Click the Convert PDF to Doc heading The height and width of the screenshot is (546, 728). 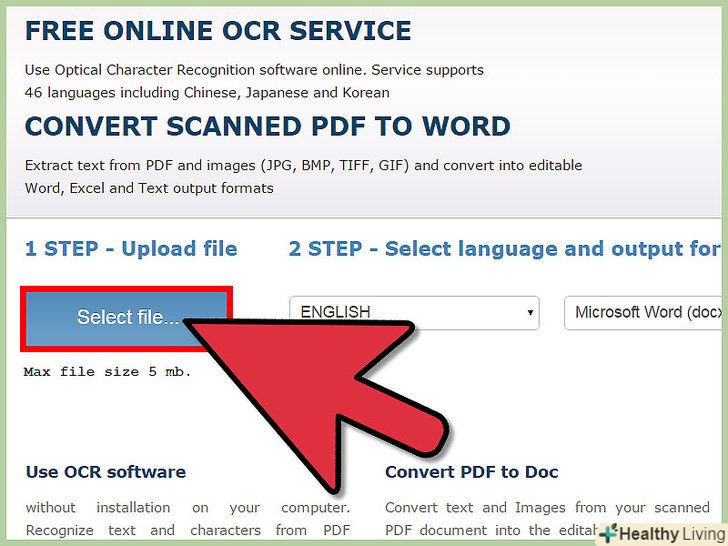tap(472, 472)
